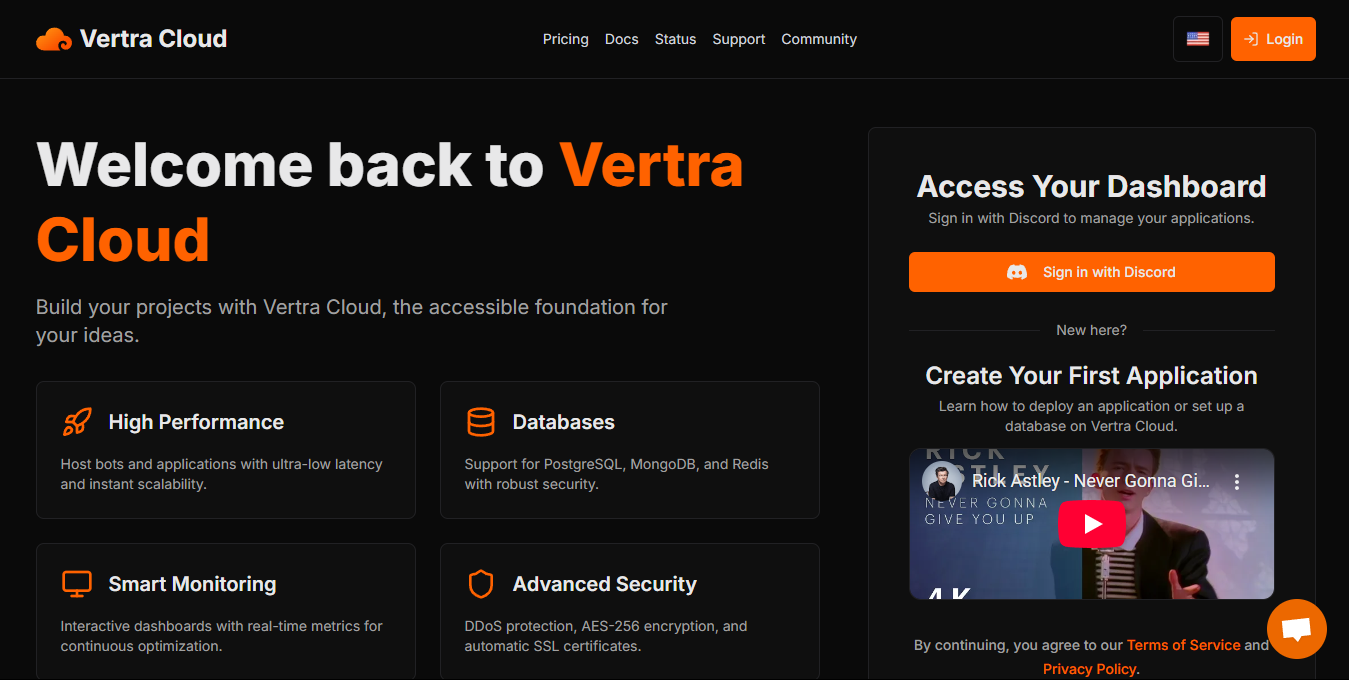Open the Terms of Service link
The height and width of the screenshot is (680, 1349).
click(x=1183, y=645)
